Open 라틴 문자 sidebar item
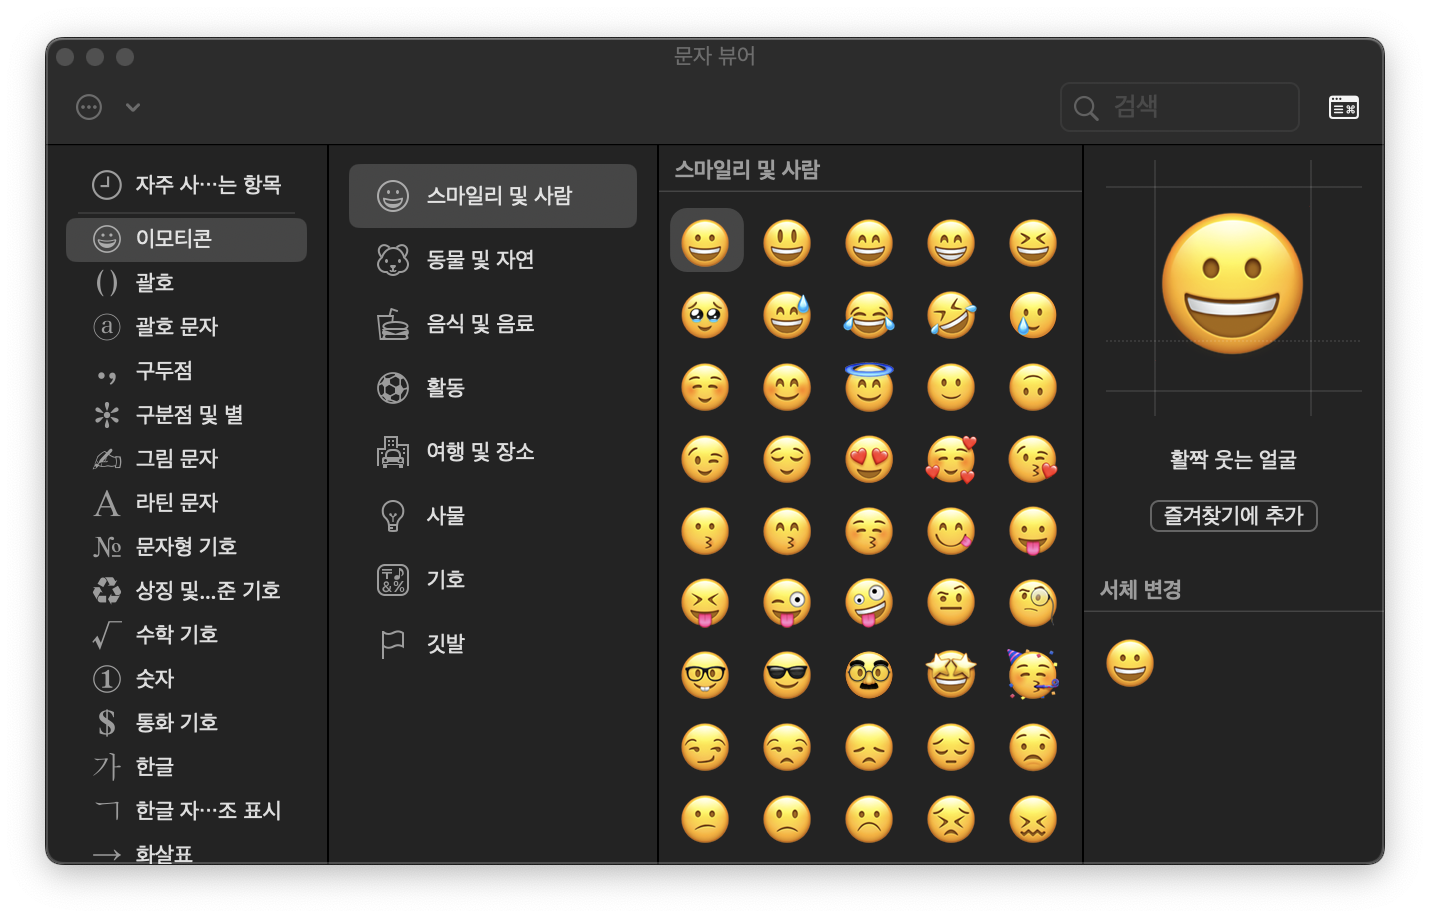Screen dimensions: 1430x918 [186, 503]
